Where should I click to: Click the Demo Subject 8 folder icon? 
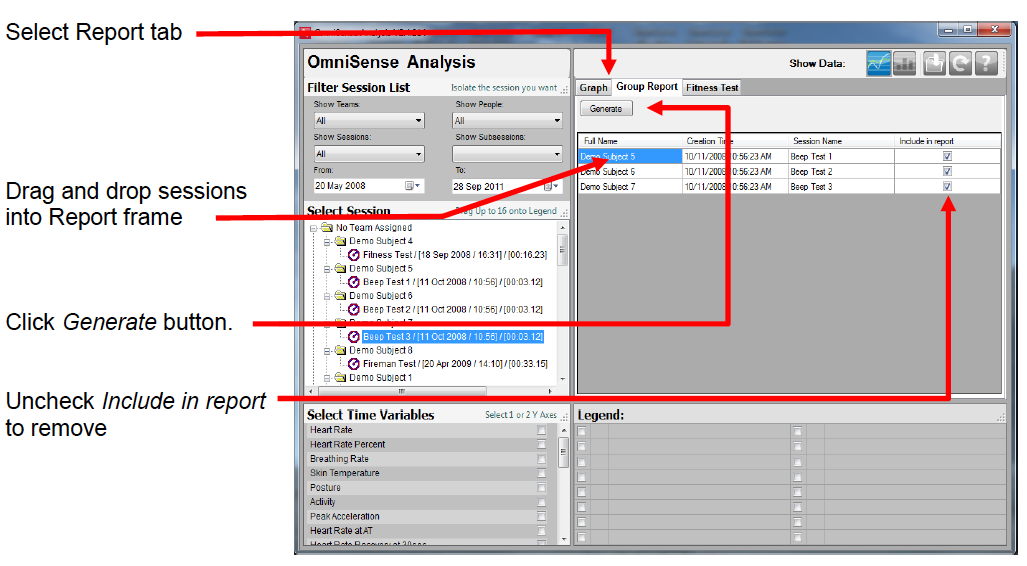pos(340,350)
